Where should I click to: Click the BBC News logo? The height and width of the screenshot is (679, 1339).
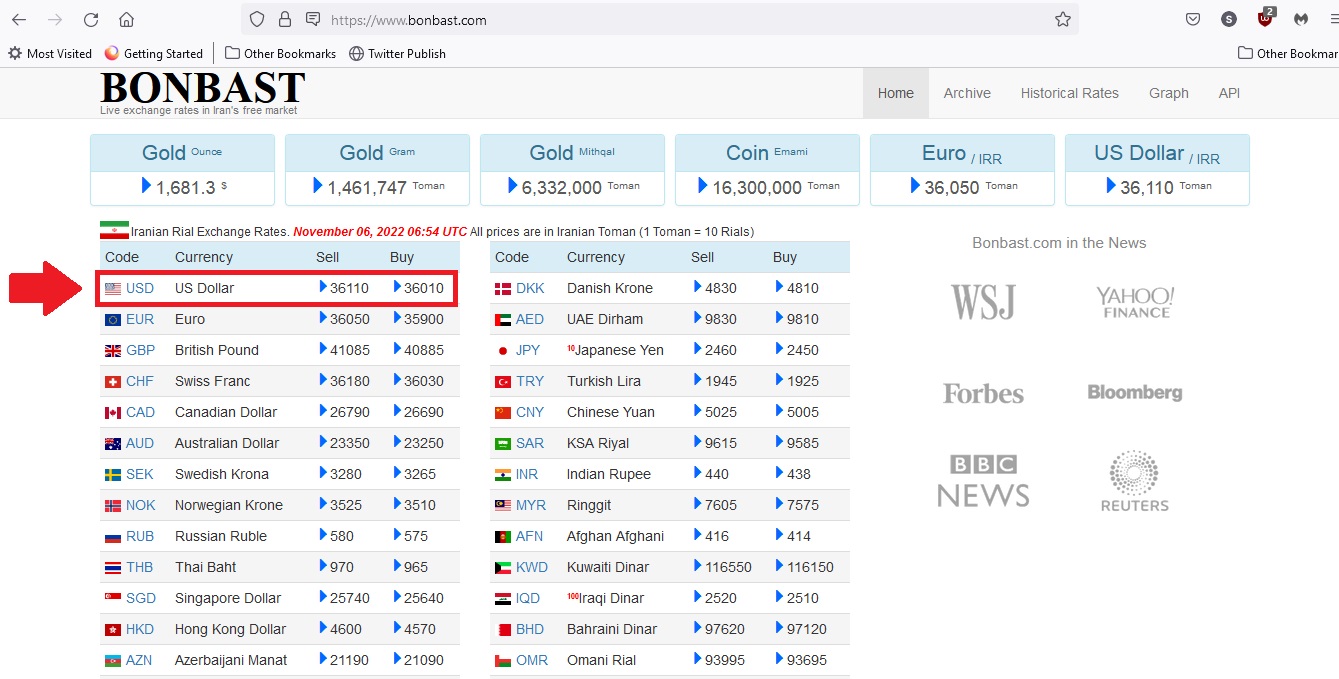(x=983, y=481)
